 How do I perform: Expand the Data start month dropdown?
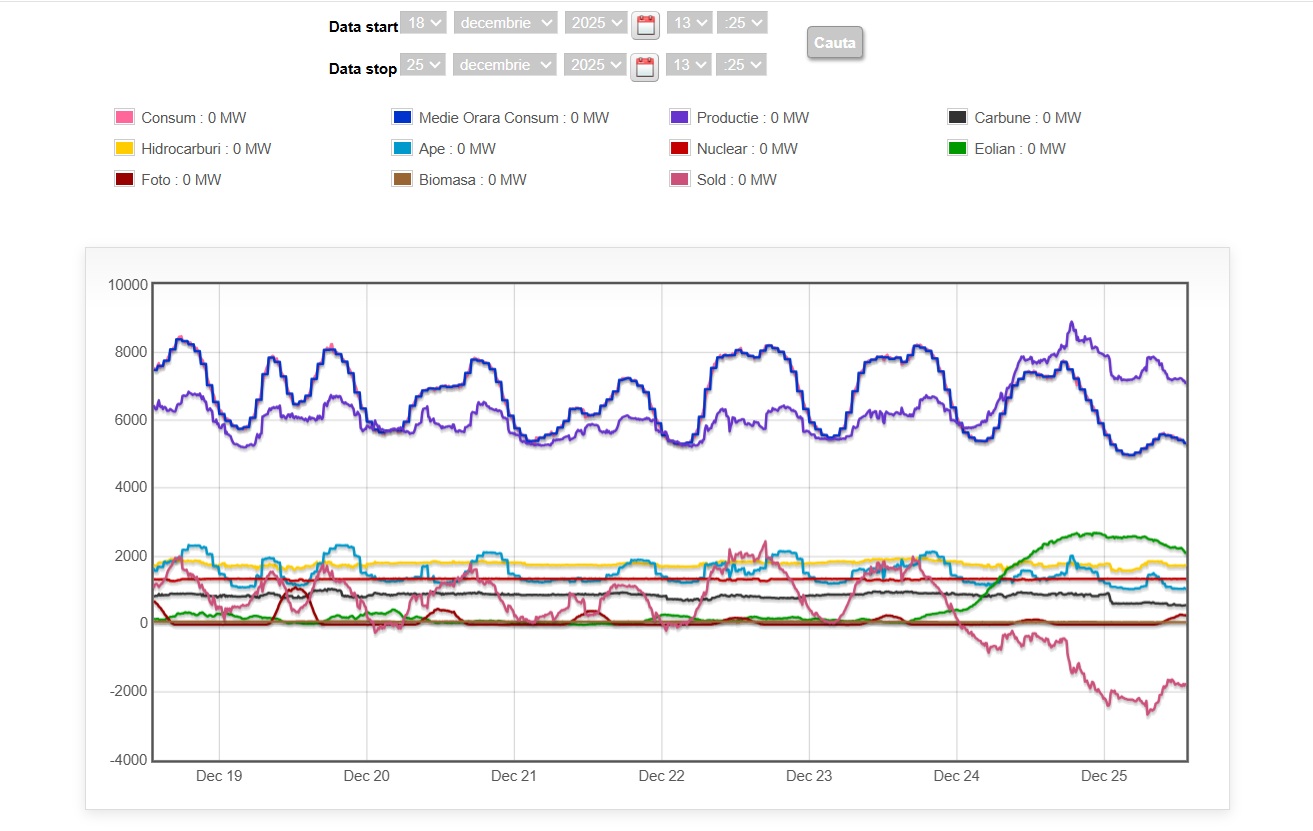[505, 22]
